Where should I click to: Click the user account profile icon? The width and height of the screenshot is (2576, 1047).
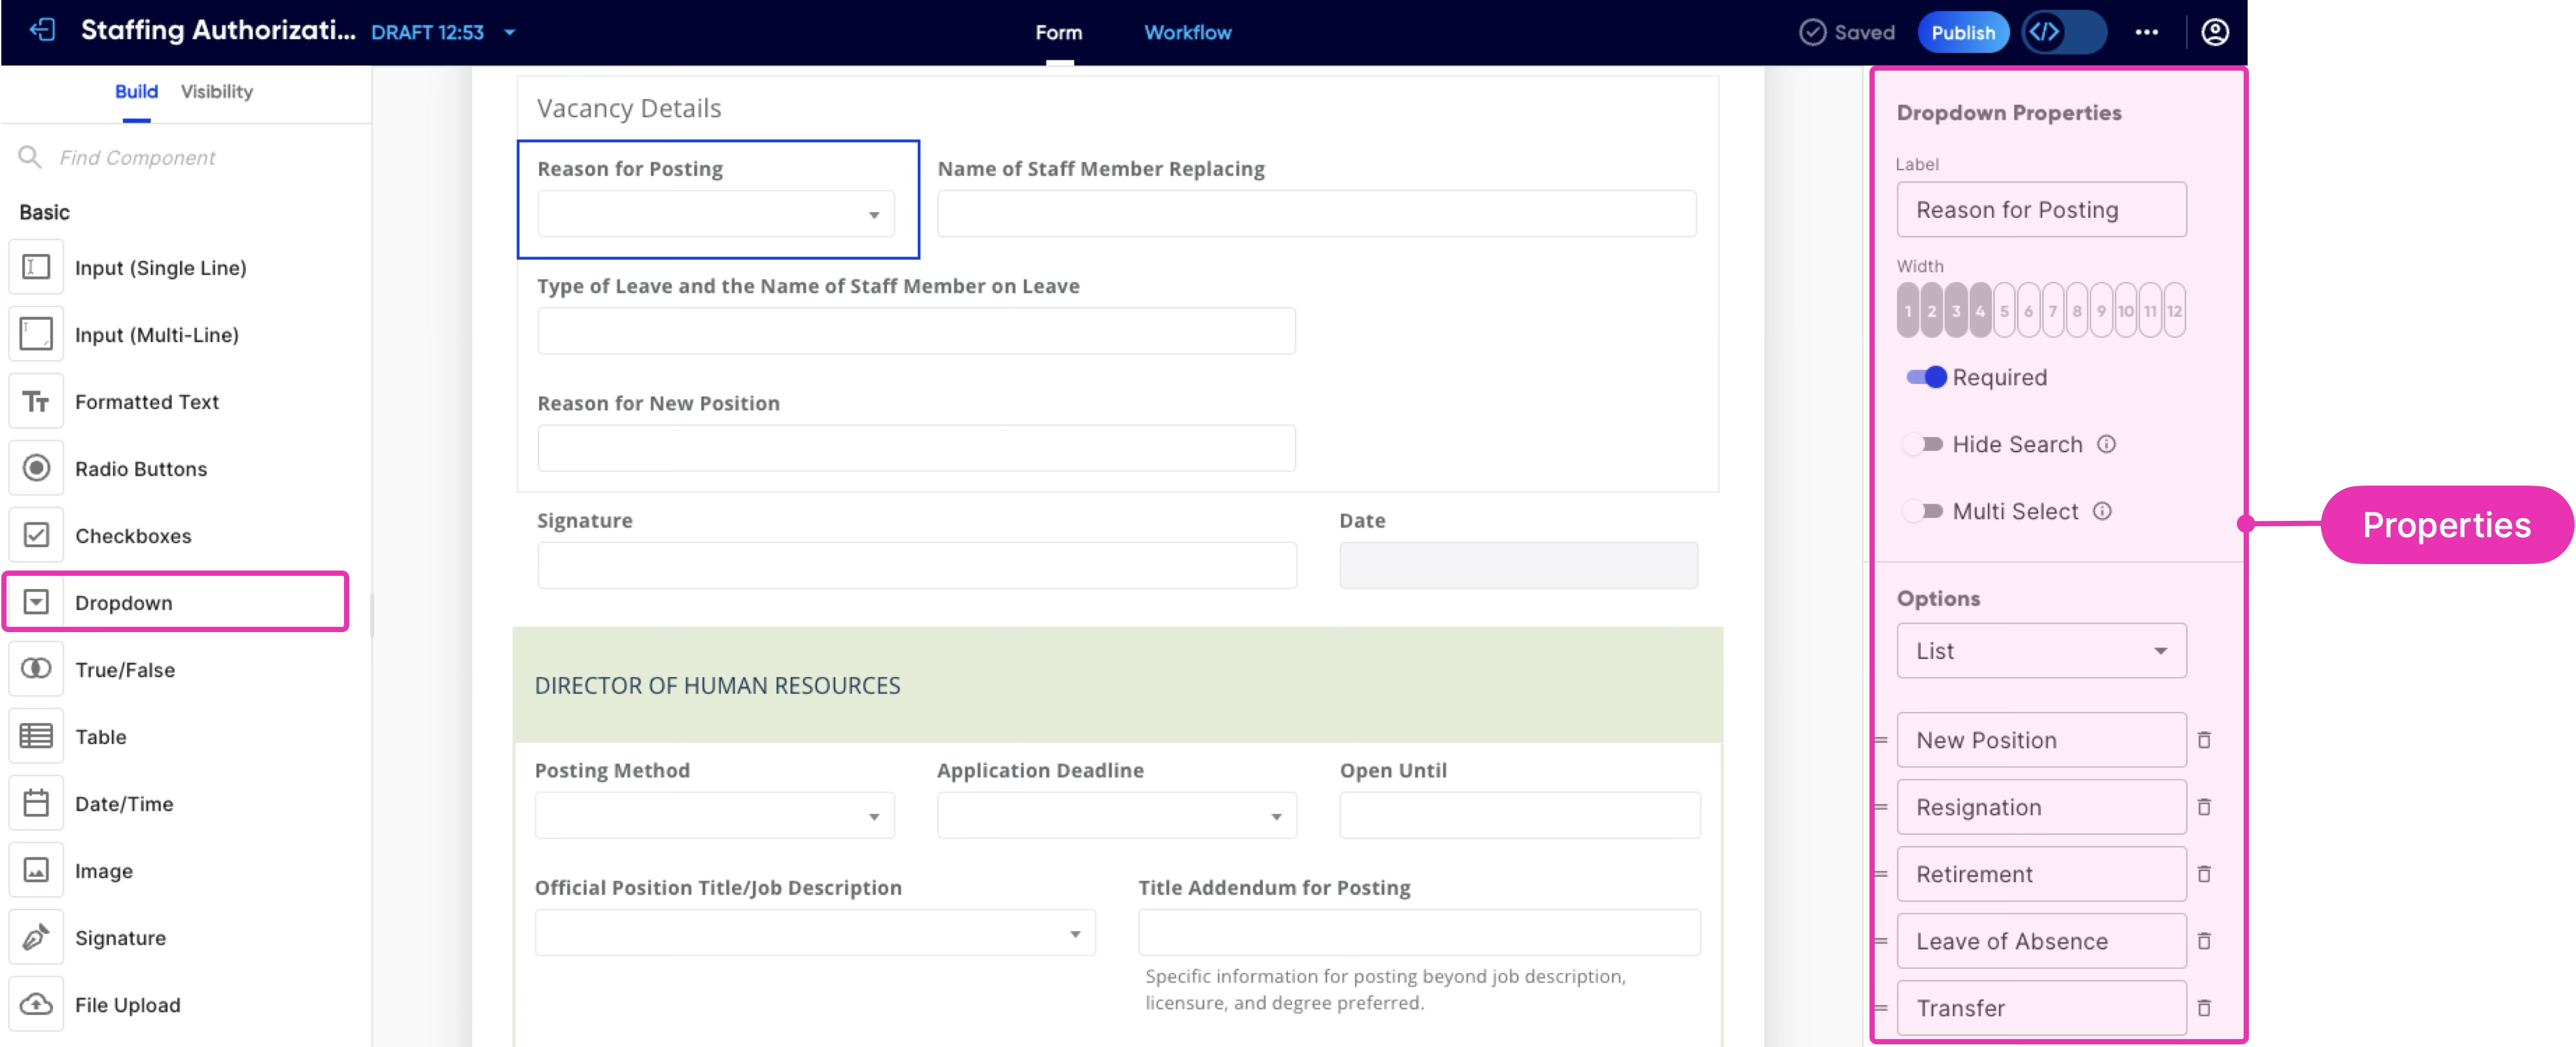[x=2214, y=32]
